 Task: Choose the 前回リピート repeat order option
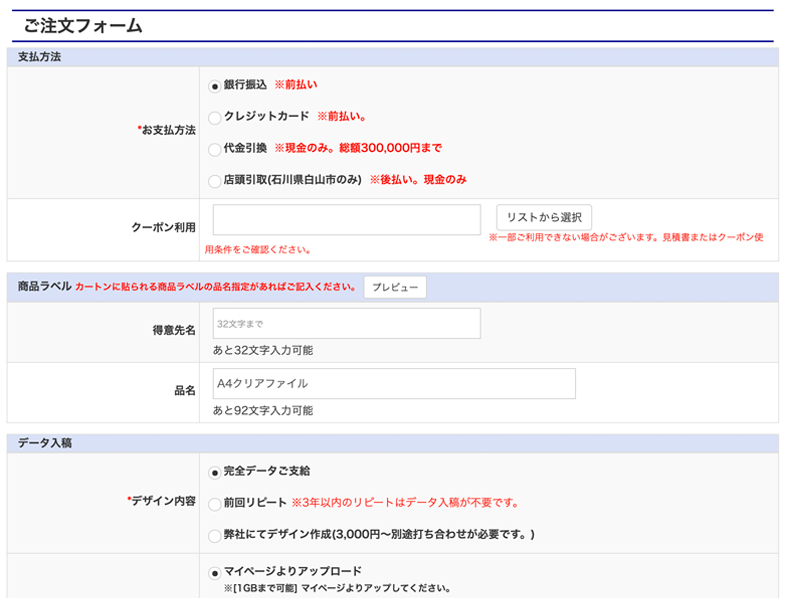click(x=215, y=504)
